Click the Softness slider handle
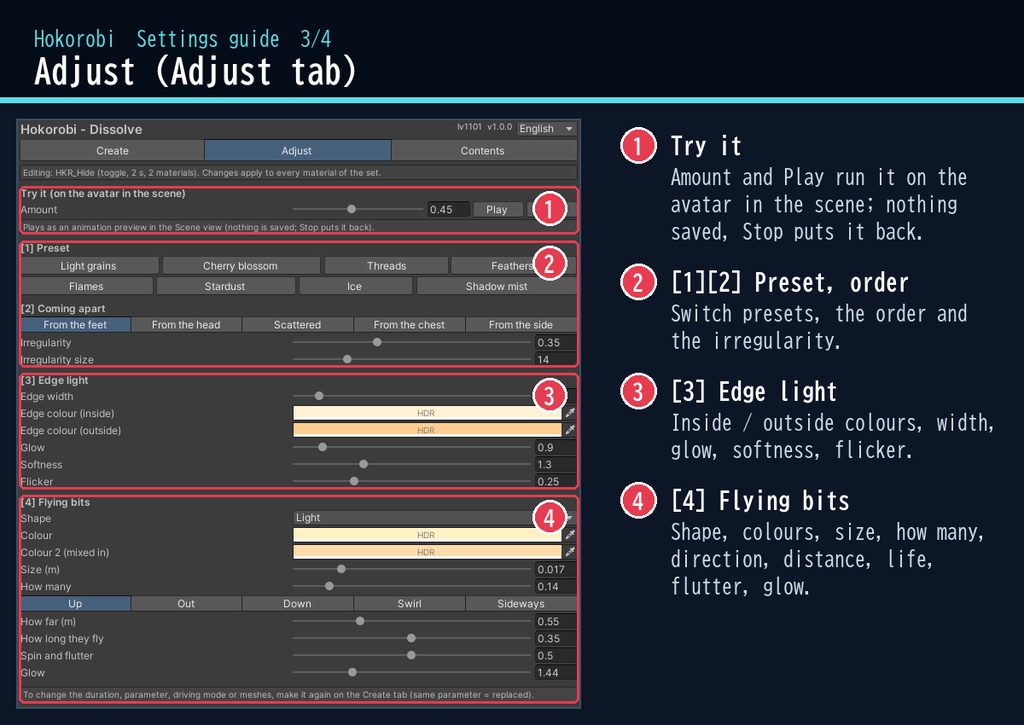Image resolution: width=1024 pixels, height=725 pixels. click(363, 464)
